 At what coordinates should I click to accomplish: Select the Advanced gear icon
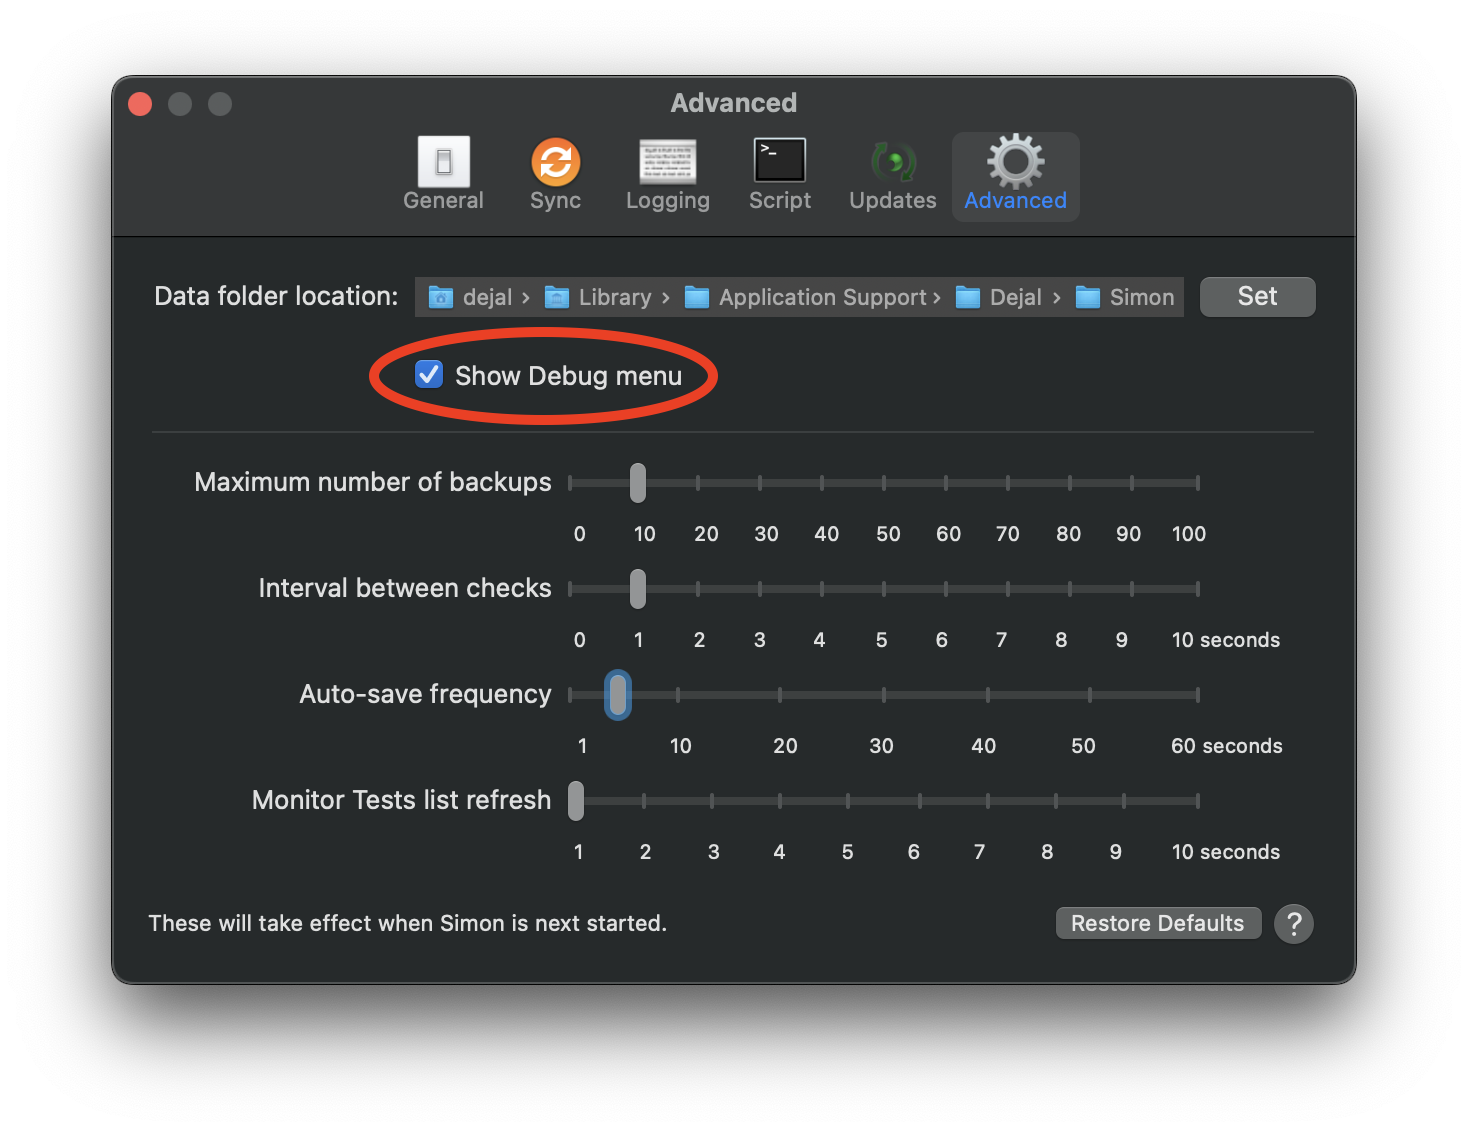(1016, 161)
